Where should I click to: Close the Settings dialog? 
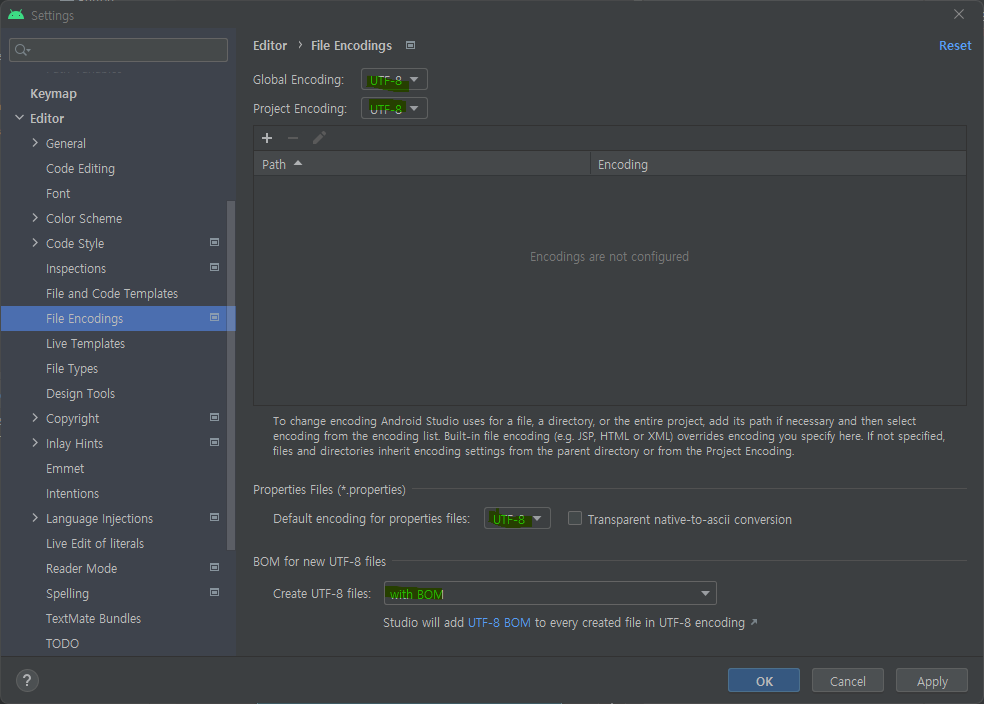958,14
